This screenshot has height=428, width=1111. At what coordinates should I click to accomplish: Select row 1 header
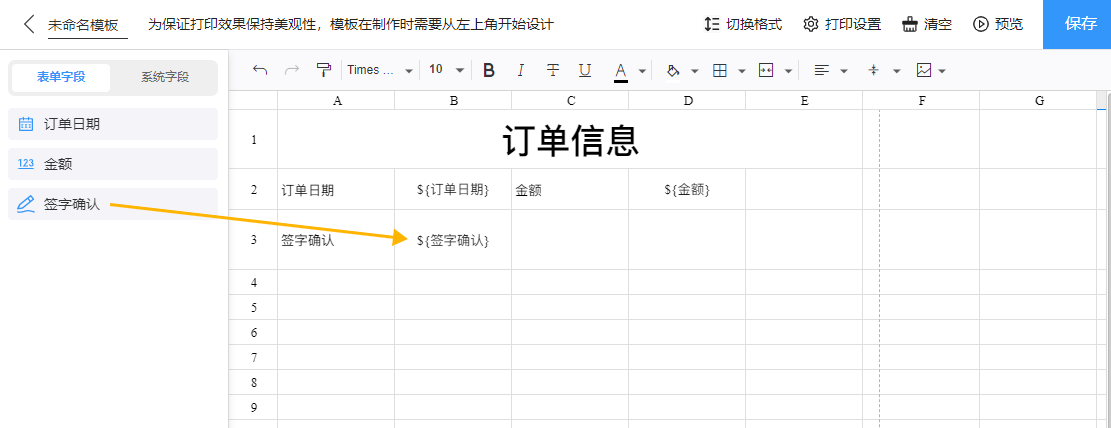[254, 140]
